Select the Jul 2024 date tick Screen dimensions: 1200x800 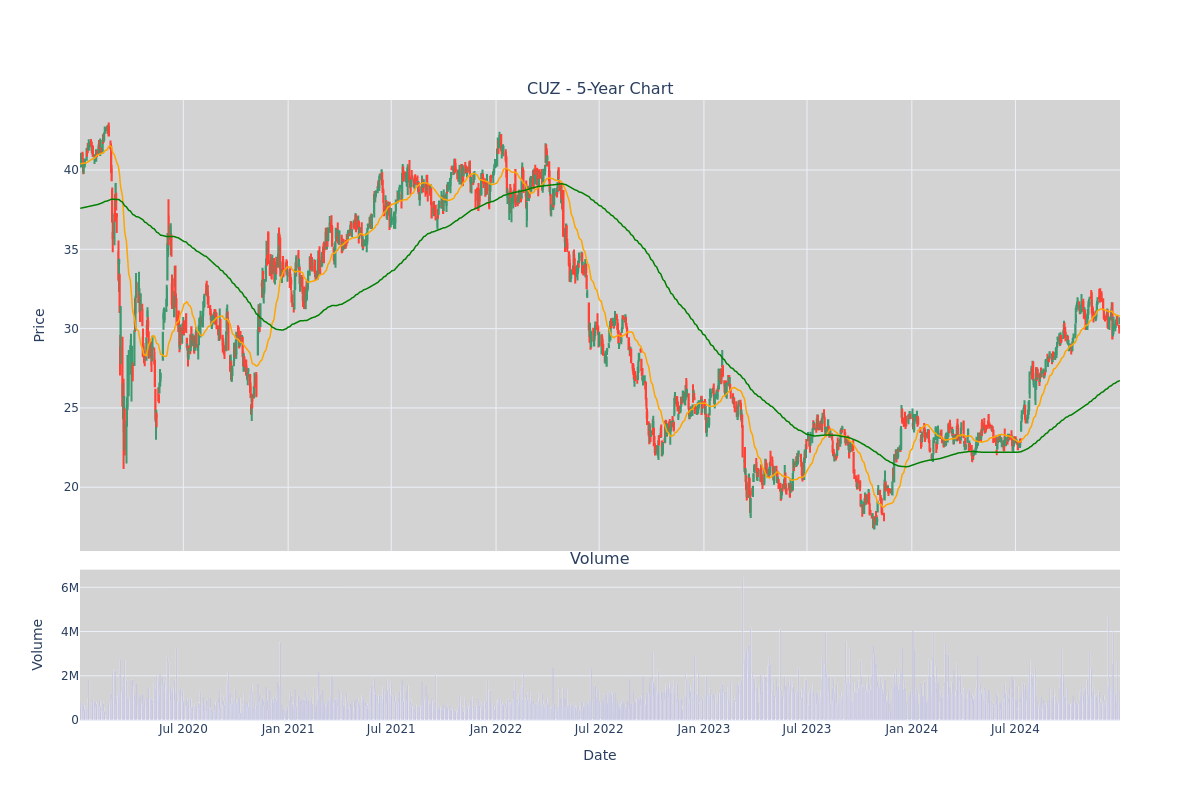tap(1015, 729)
